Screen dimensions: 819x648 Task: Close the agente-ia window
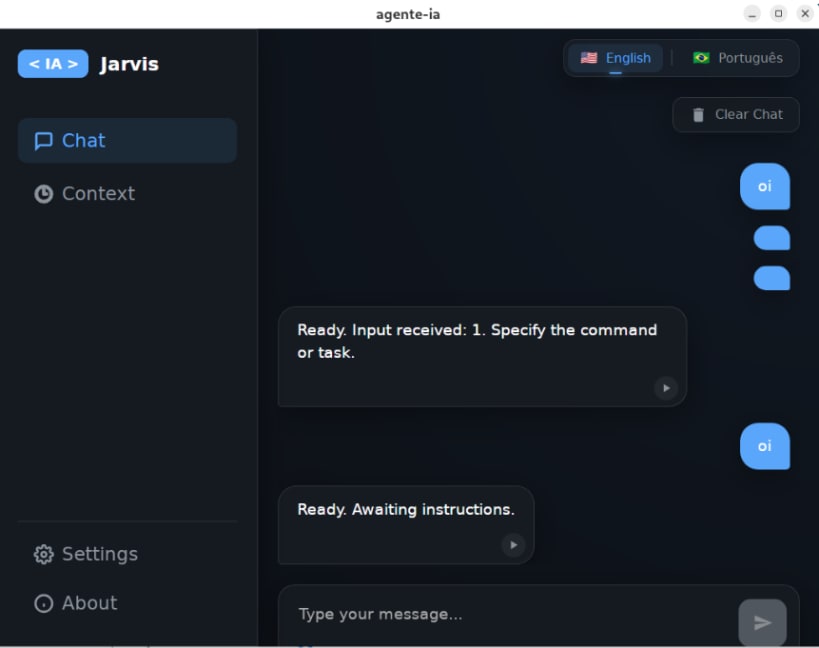(805, 14)
